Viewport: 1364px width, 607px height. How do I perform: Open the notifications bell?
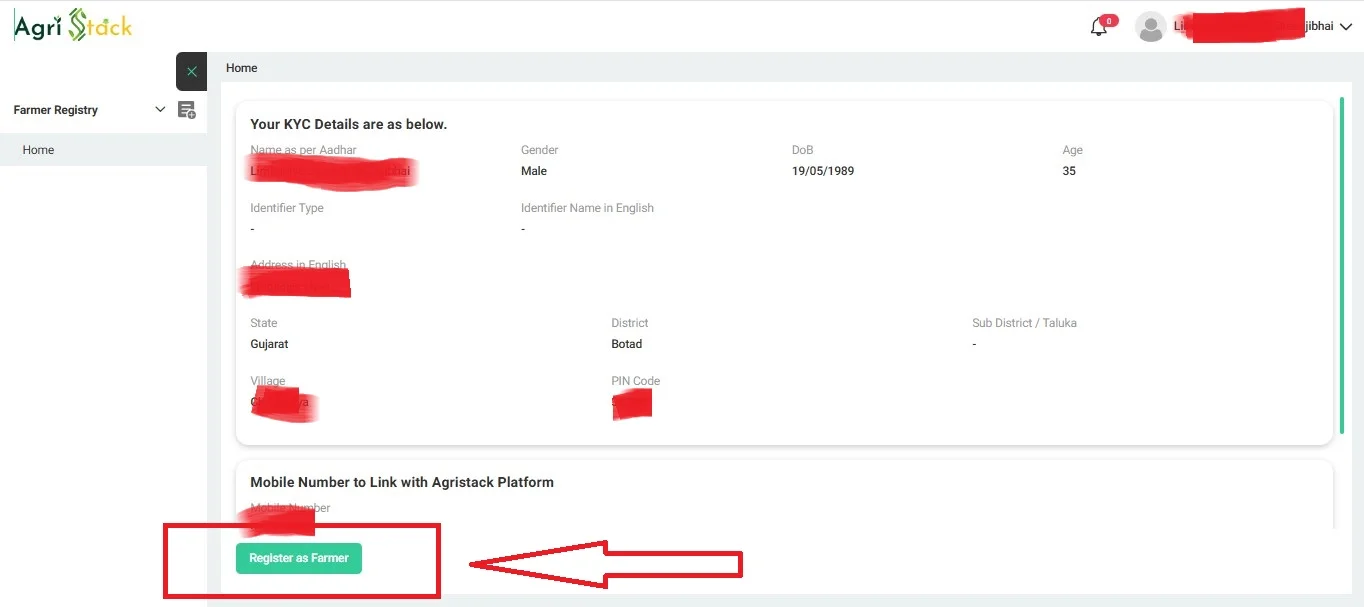click(1099, 27)
